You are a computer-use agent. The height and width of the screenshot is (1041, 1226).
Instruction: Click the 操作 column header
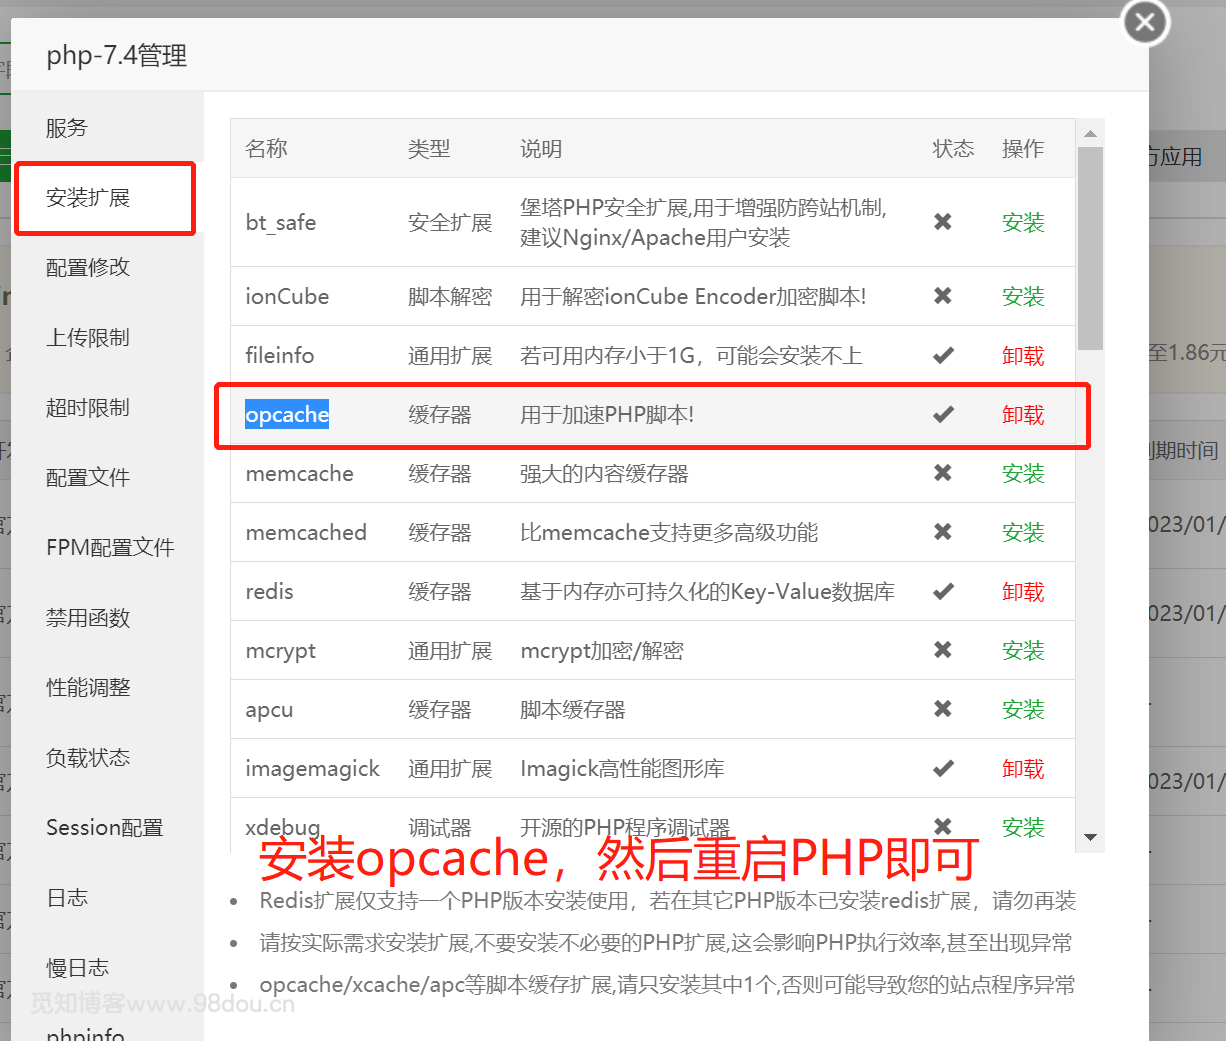1023,149
